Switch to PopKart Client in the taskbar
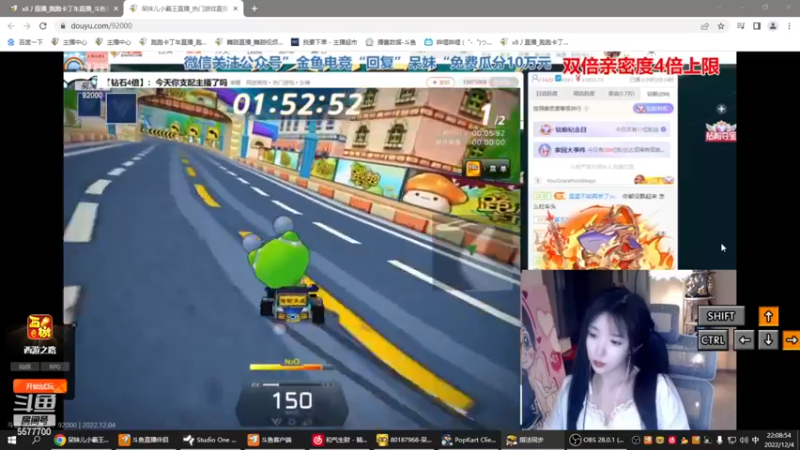This screenshot has height=450, width=800. tap(468, 440)
